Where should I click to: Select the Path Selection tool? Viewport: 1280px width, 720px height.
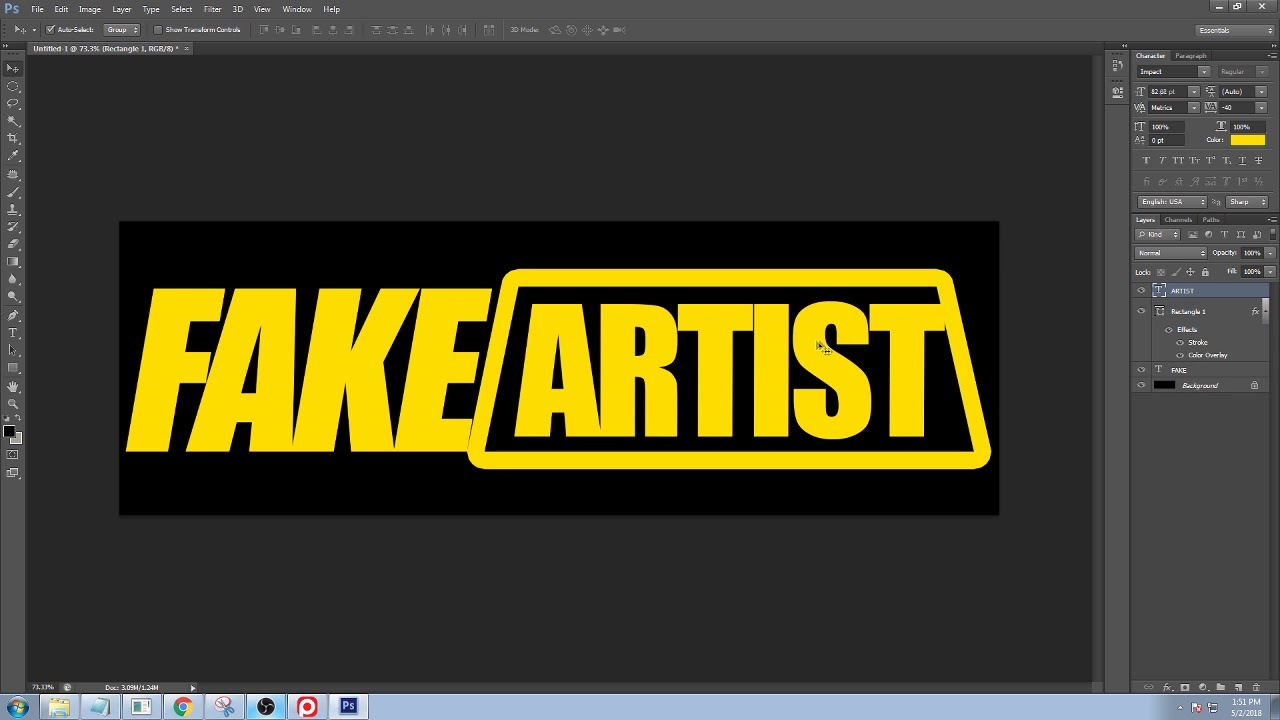tap(13, 350)
